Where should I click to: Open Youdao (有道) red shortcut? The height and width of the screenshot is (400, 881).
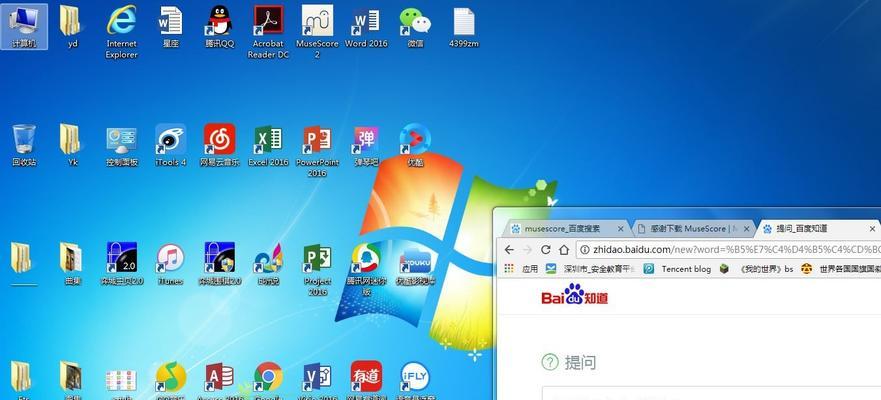click(x=366, y=379)
